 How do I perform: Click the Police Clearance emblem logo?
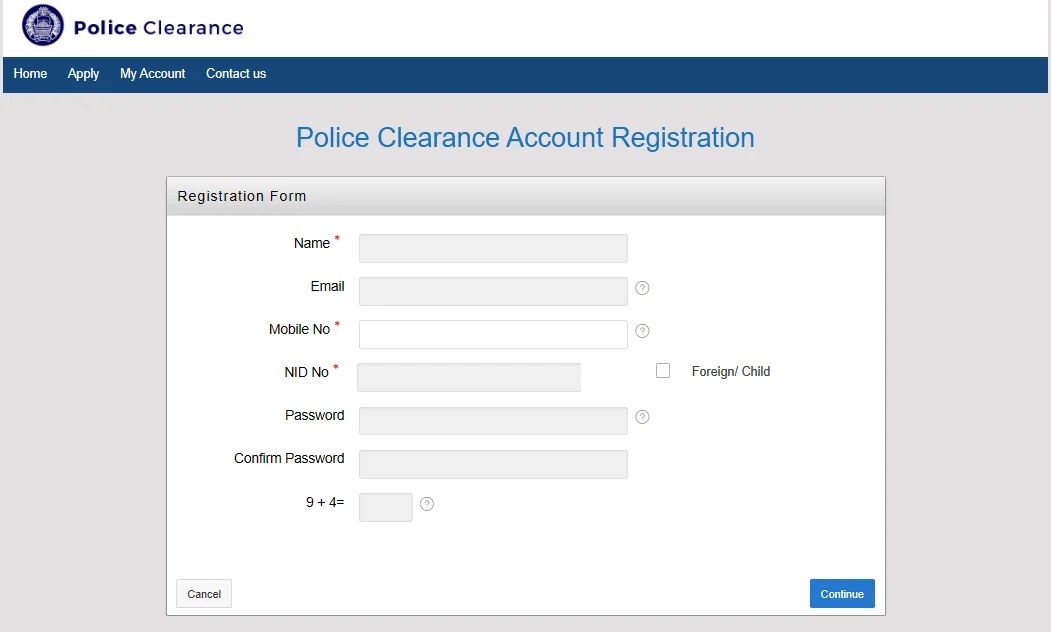point(43,25)
